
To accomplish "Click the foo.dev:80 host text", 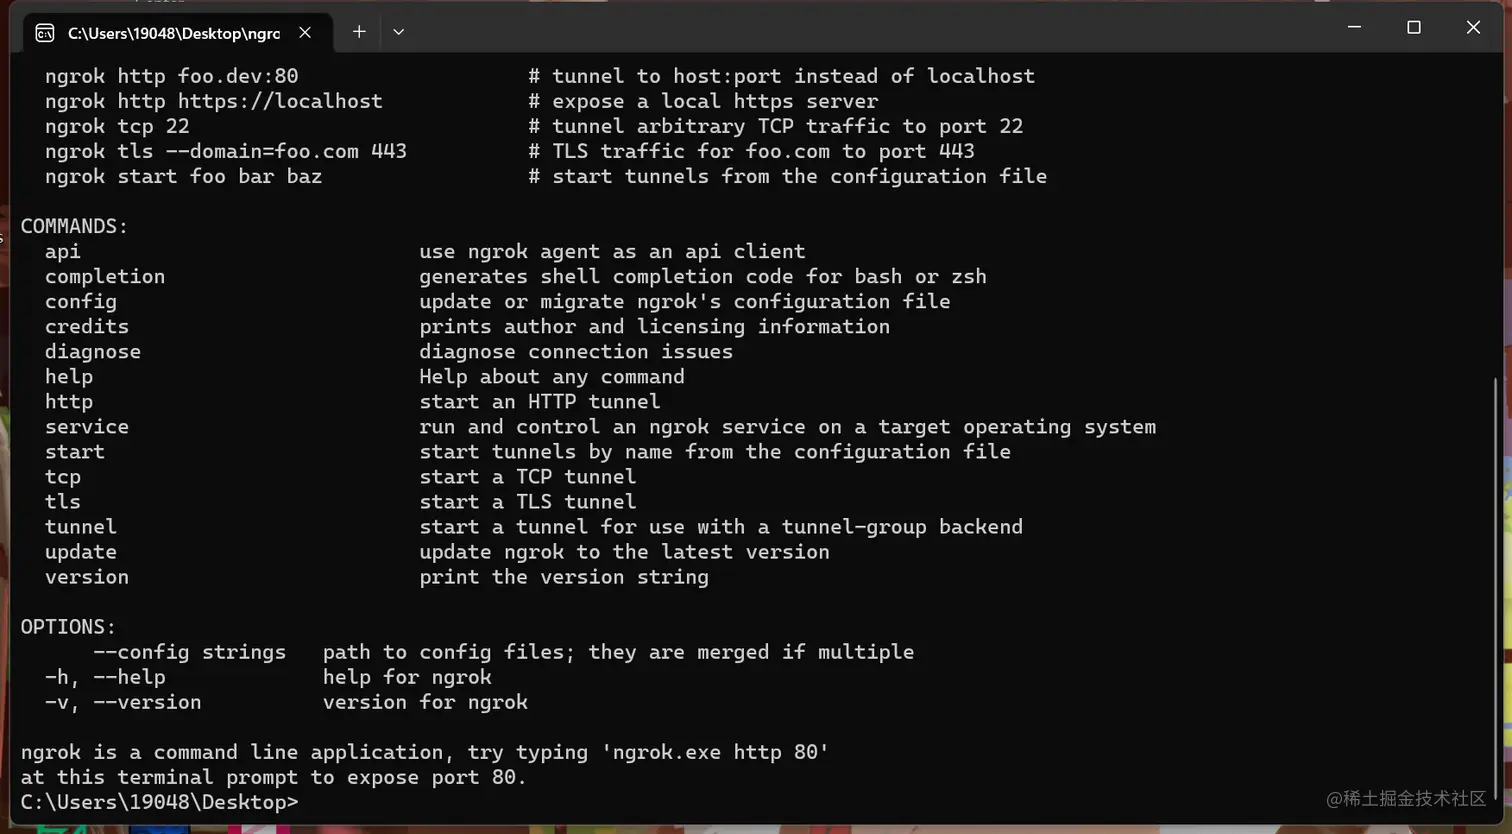I will 238,76.
